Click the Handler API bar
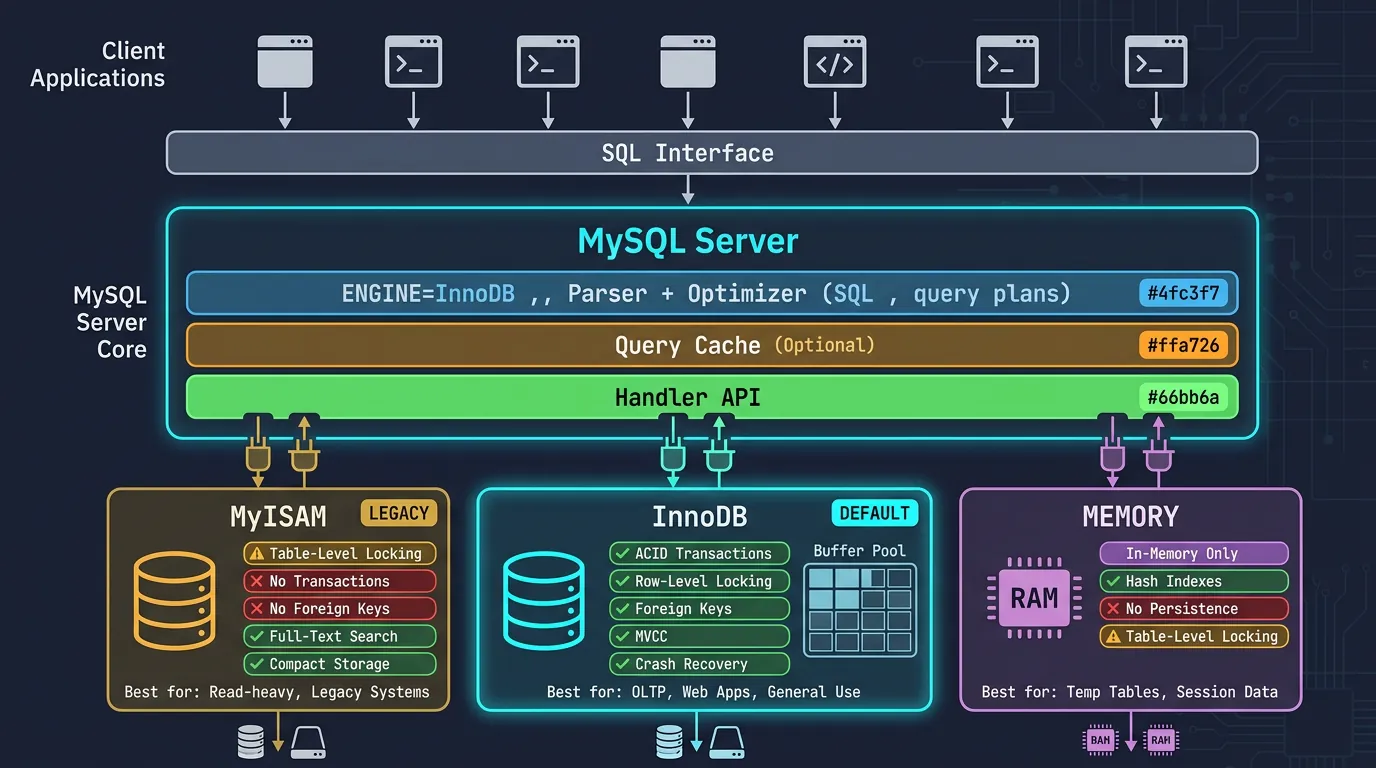1376x768 pixels. tap(688, 397)
